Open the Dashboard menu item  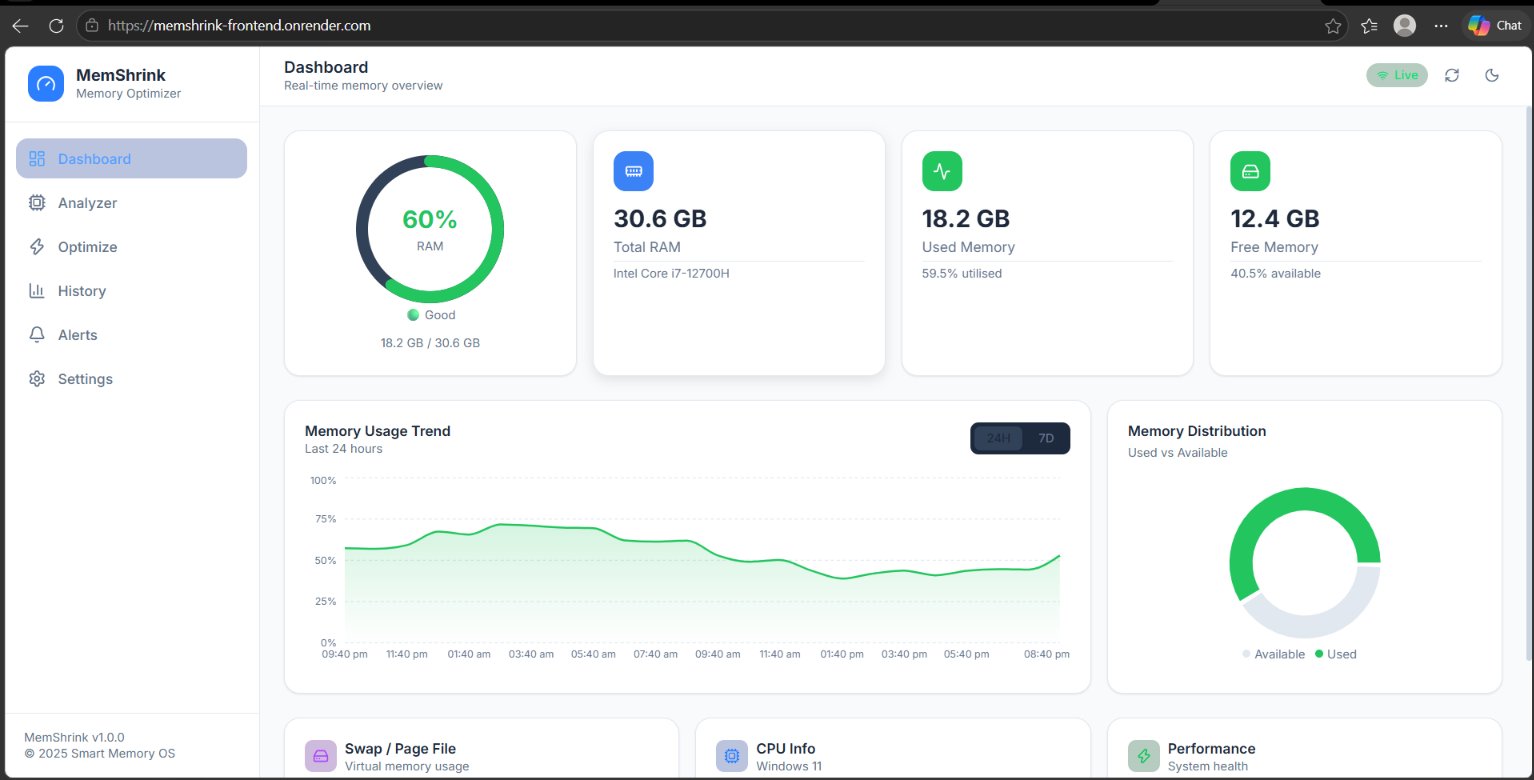[131, 159]
